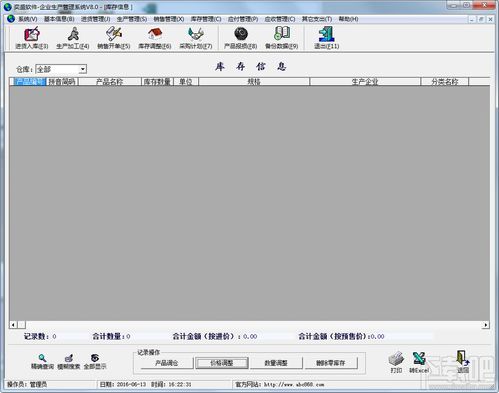The image size is (499, 393).
Task: Expand the 仓库 warehouse dropdown
Action: [x=82, y=69]
